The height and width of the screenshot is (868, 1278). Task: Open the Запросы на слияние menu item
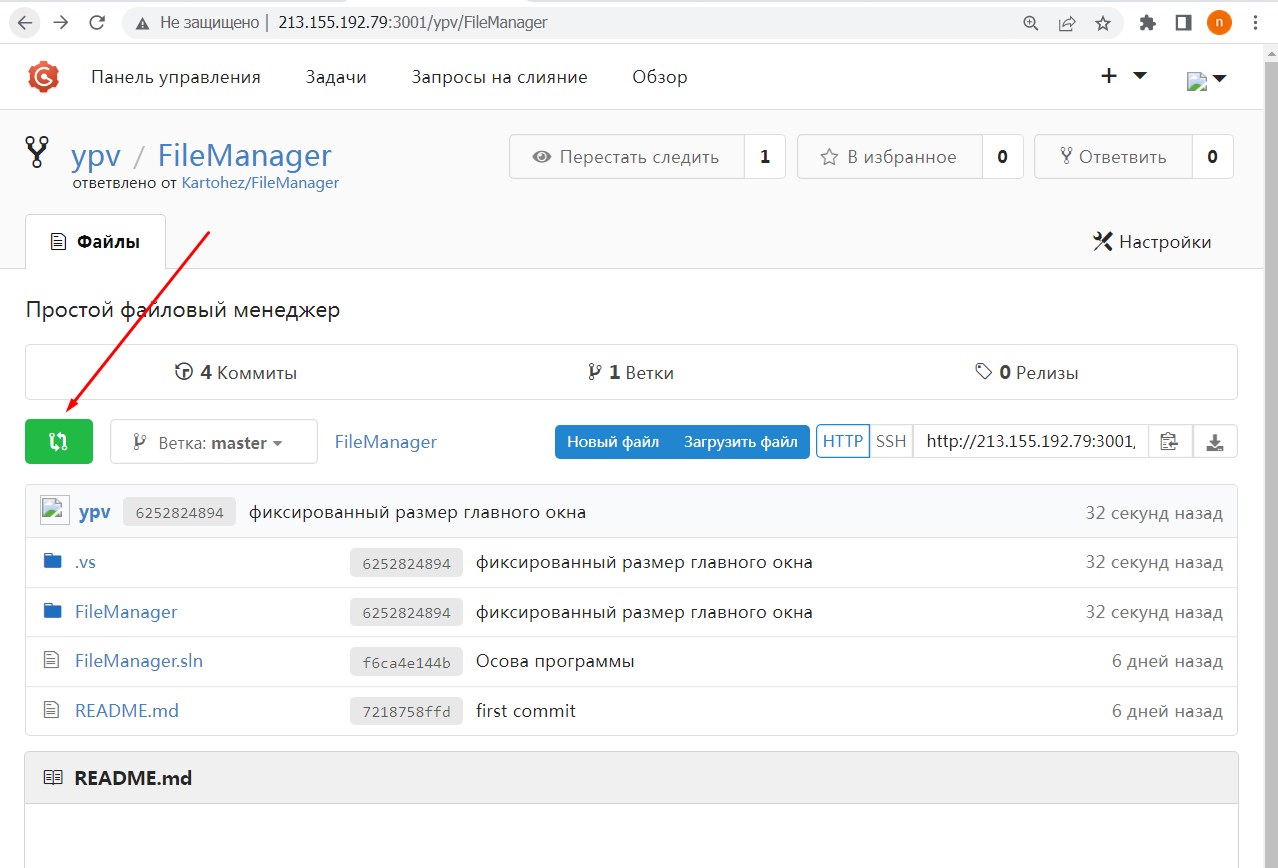tap(499, 77)
